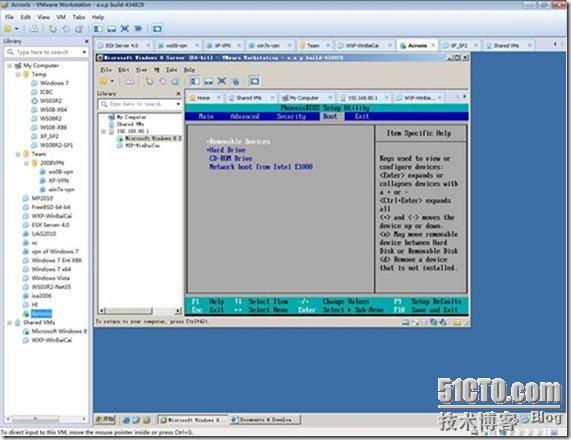Click Hard Drive boot entry
Screen dimensions: 571x440
(x=226, y=150)
